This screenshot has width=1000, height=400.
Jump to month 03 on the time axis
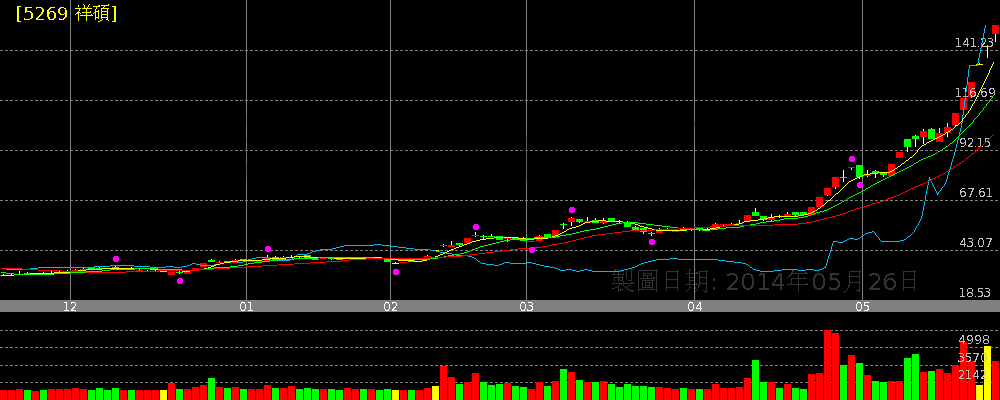[x=526, y=307]
